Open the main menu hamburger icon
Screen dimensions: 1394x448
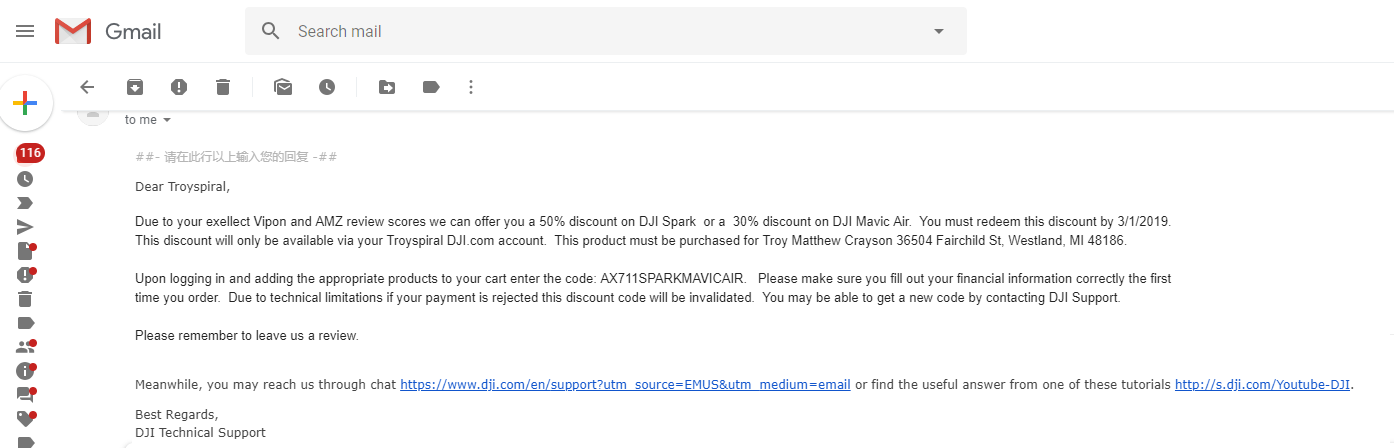pyautogui.click(x=25, y=31)
